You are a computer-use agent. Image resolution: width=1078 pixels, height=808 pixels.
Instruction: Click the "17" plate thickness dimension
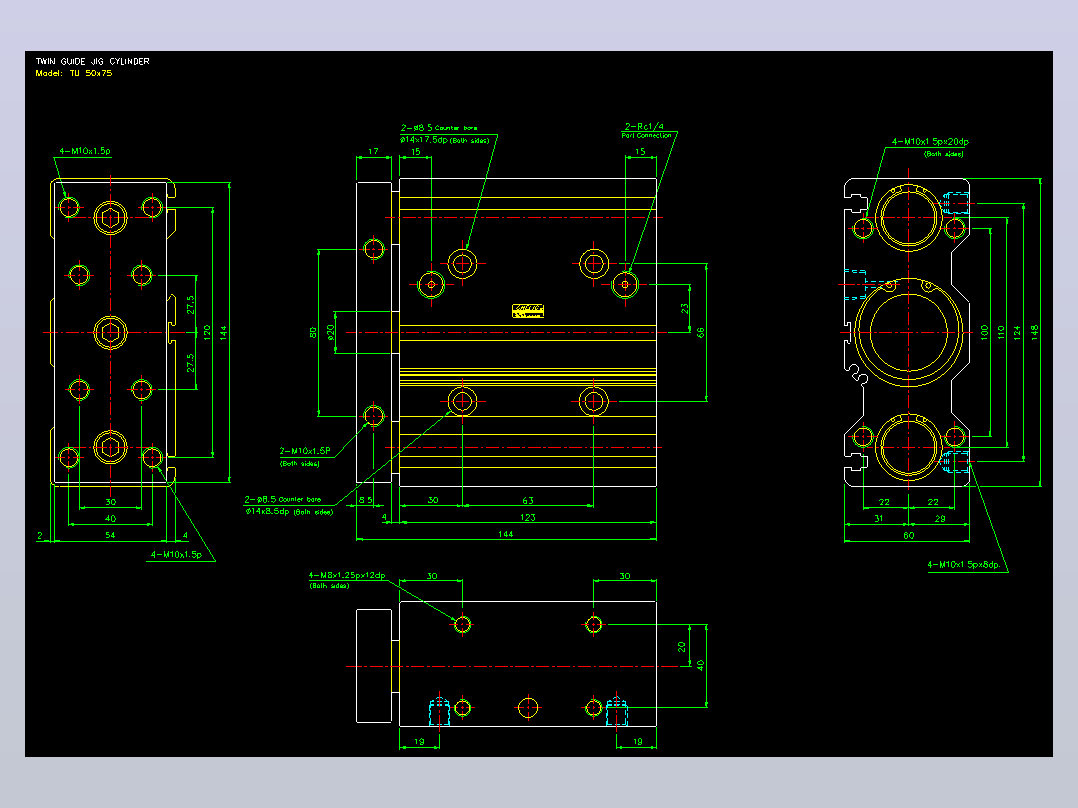tap(373, 151)
